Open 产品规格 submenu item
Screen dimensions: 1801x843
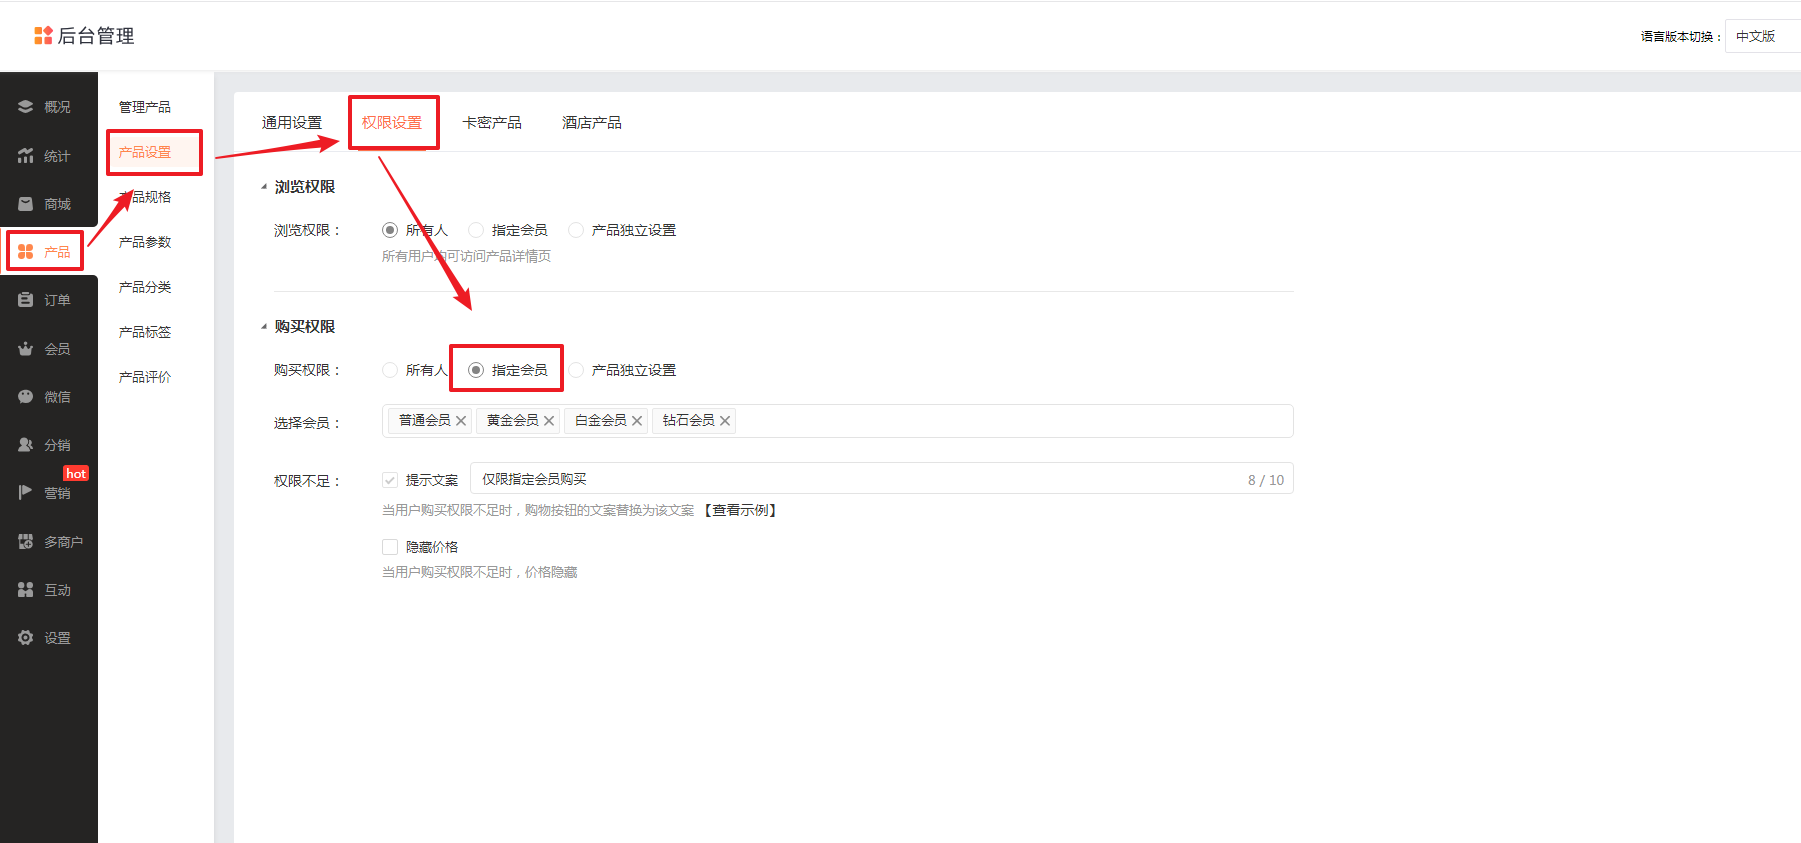coord(145,197)
